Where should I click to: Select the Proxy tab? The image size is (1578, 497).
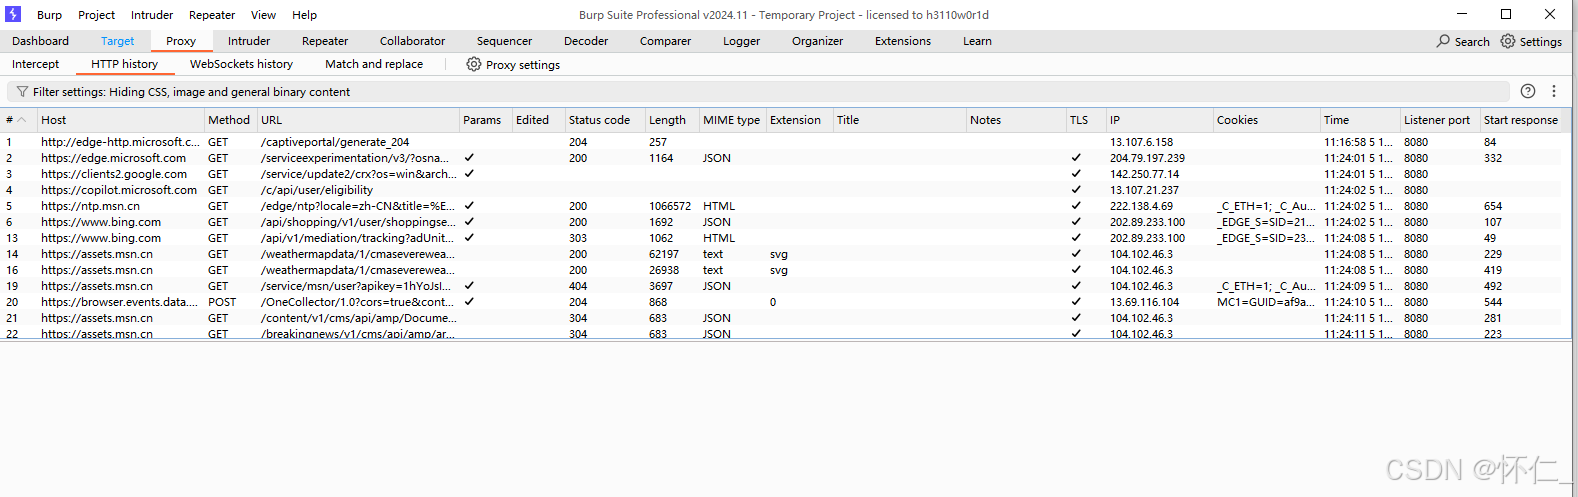click(x=181, y=41)
